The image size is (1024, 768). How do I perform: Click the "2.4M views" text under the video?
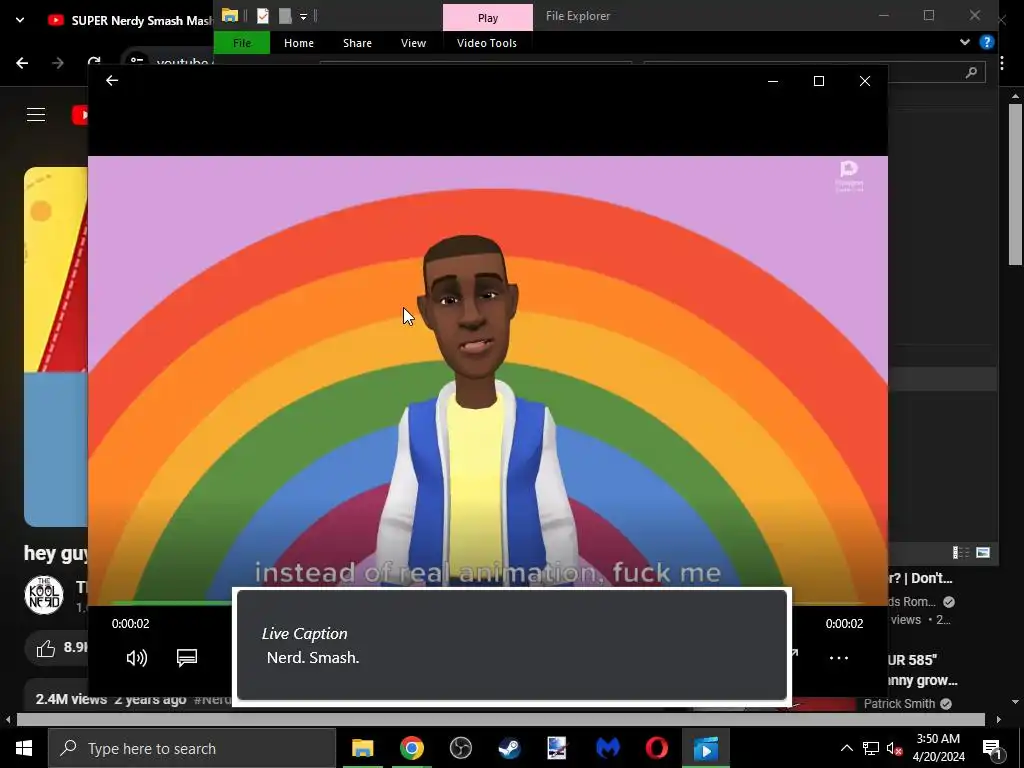[71, 699]
